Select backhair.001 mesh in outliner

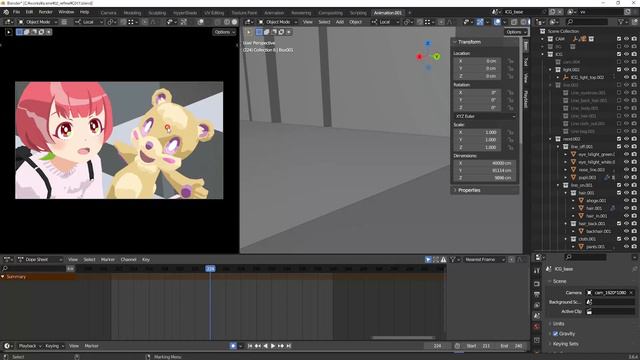[x=598, y=231]
